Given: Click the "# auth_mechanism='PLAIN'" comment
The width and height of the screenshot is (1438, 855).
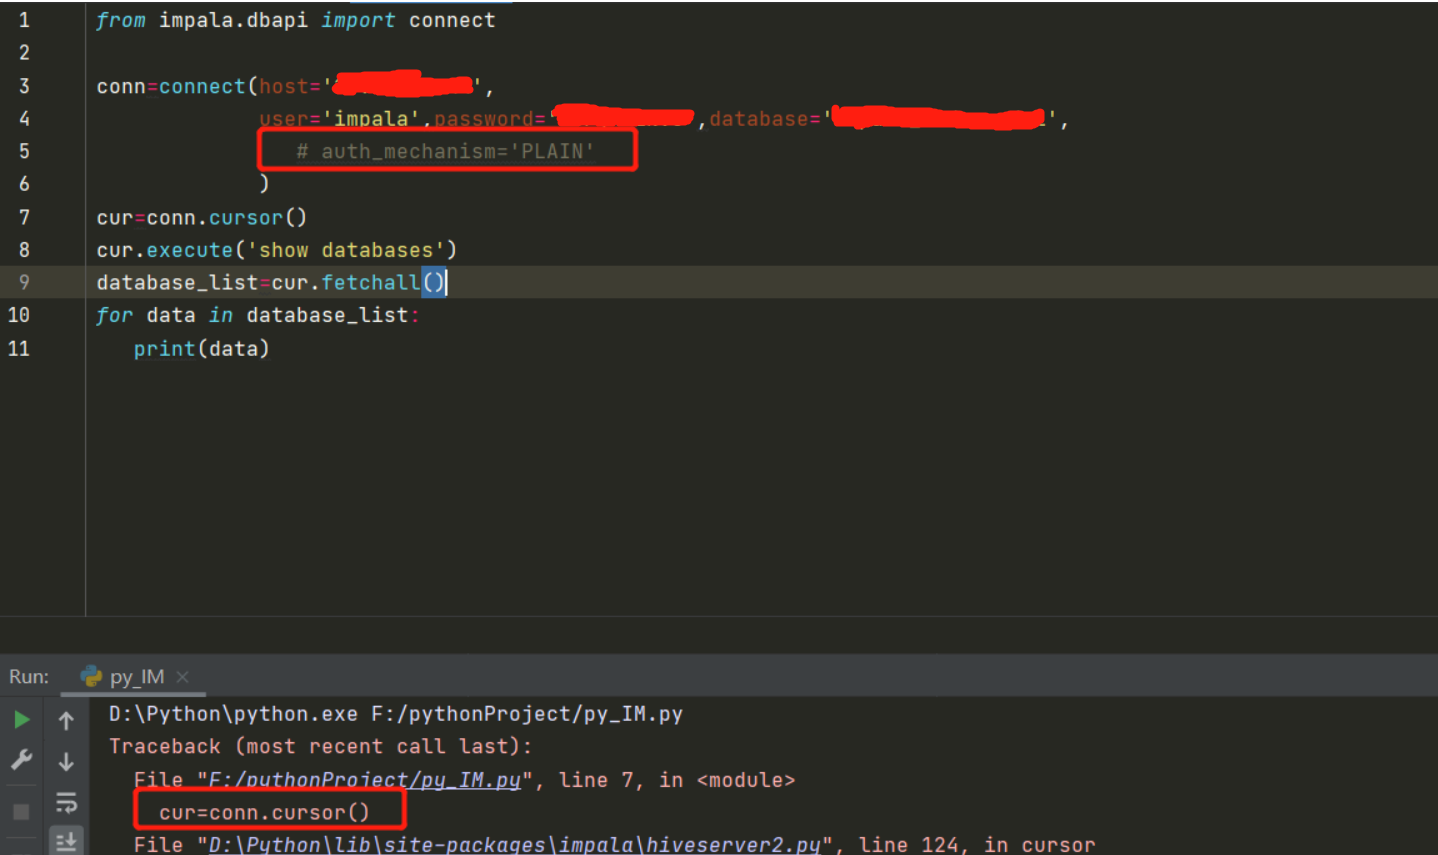Looking at the screenshot, I should [445, 151].
